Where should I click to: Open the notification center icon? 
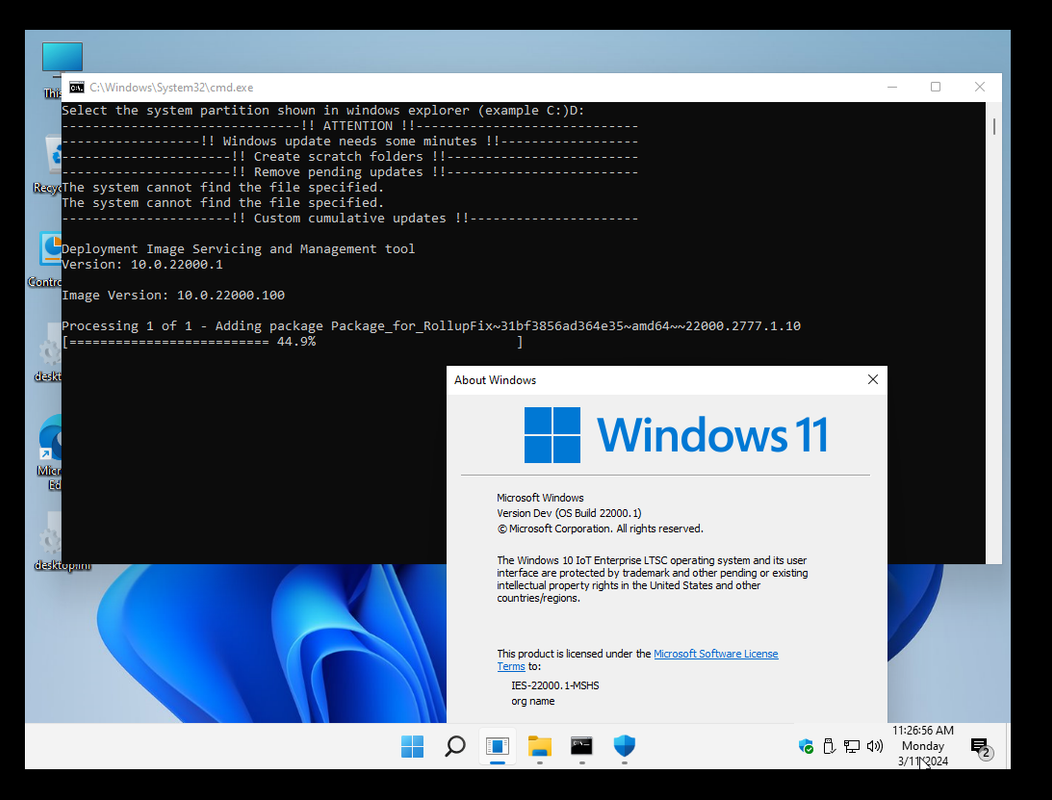click(x=980, y=747)
